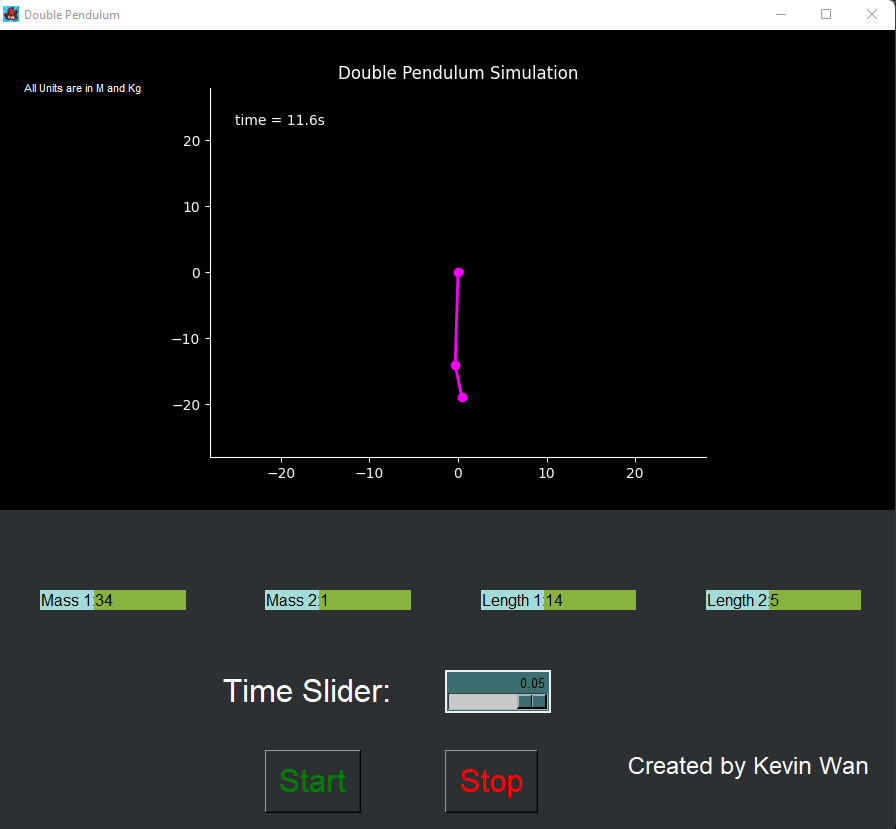Click the middle pendulum bob
This screenshot has height=829, width=896.
[455, 365]
